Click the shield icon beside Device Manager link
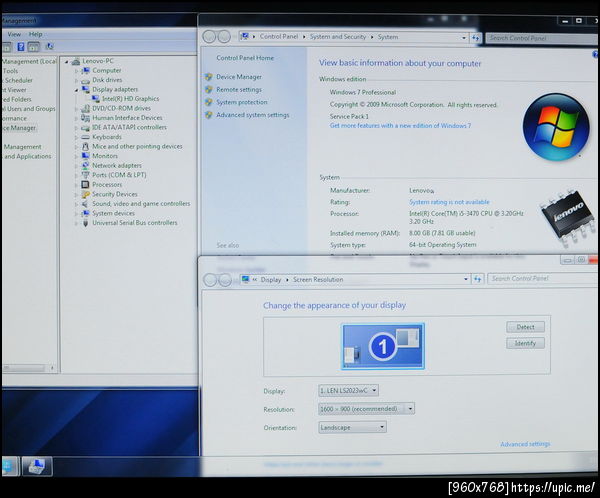Screen dimensions: 600x498 (209, 77)
